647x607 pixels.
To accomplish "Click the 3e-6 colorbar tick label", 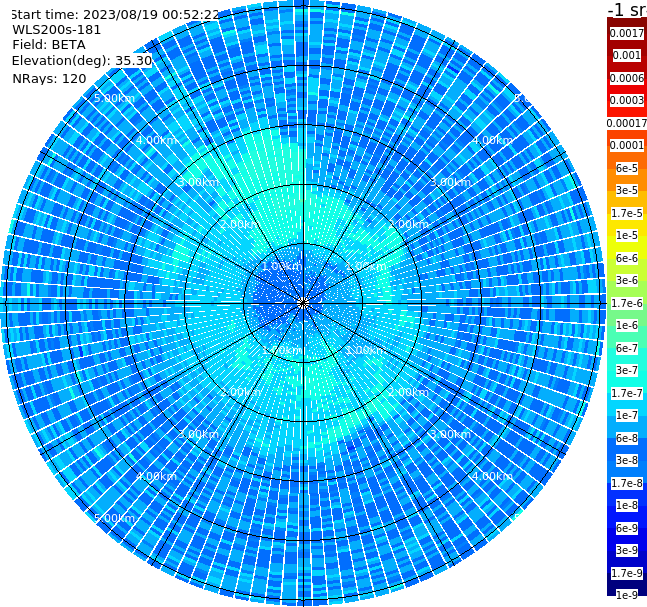I will [627, 280].
